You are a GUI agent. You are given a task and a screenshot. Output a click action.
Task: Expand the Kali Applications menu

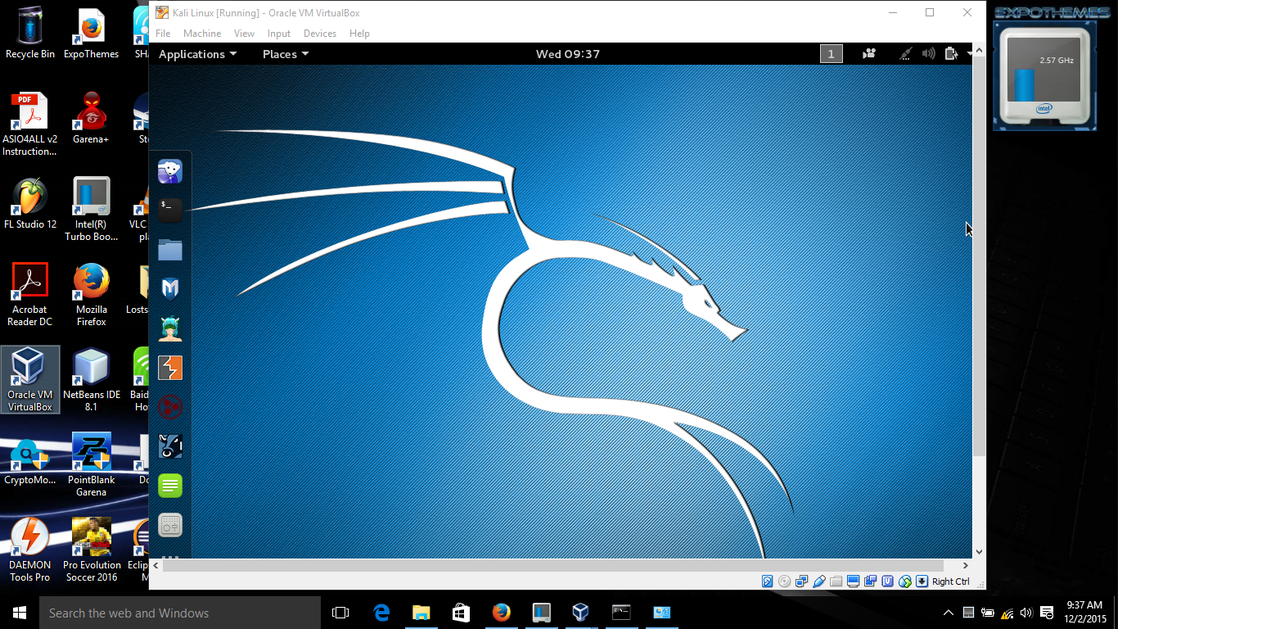[x=198, y=54]
